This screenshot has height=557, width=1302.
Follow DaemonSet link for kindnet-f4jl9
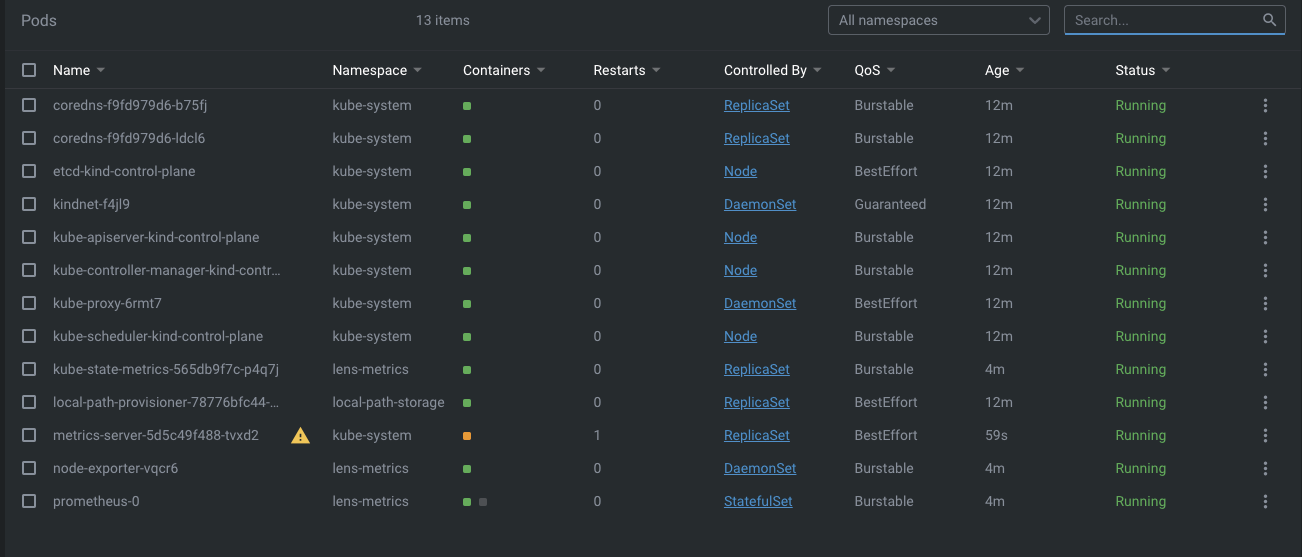click(x=760, y=204)
